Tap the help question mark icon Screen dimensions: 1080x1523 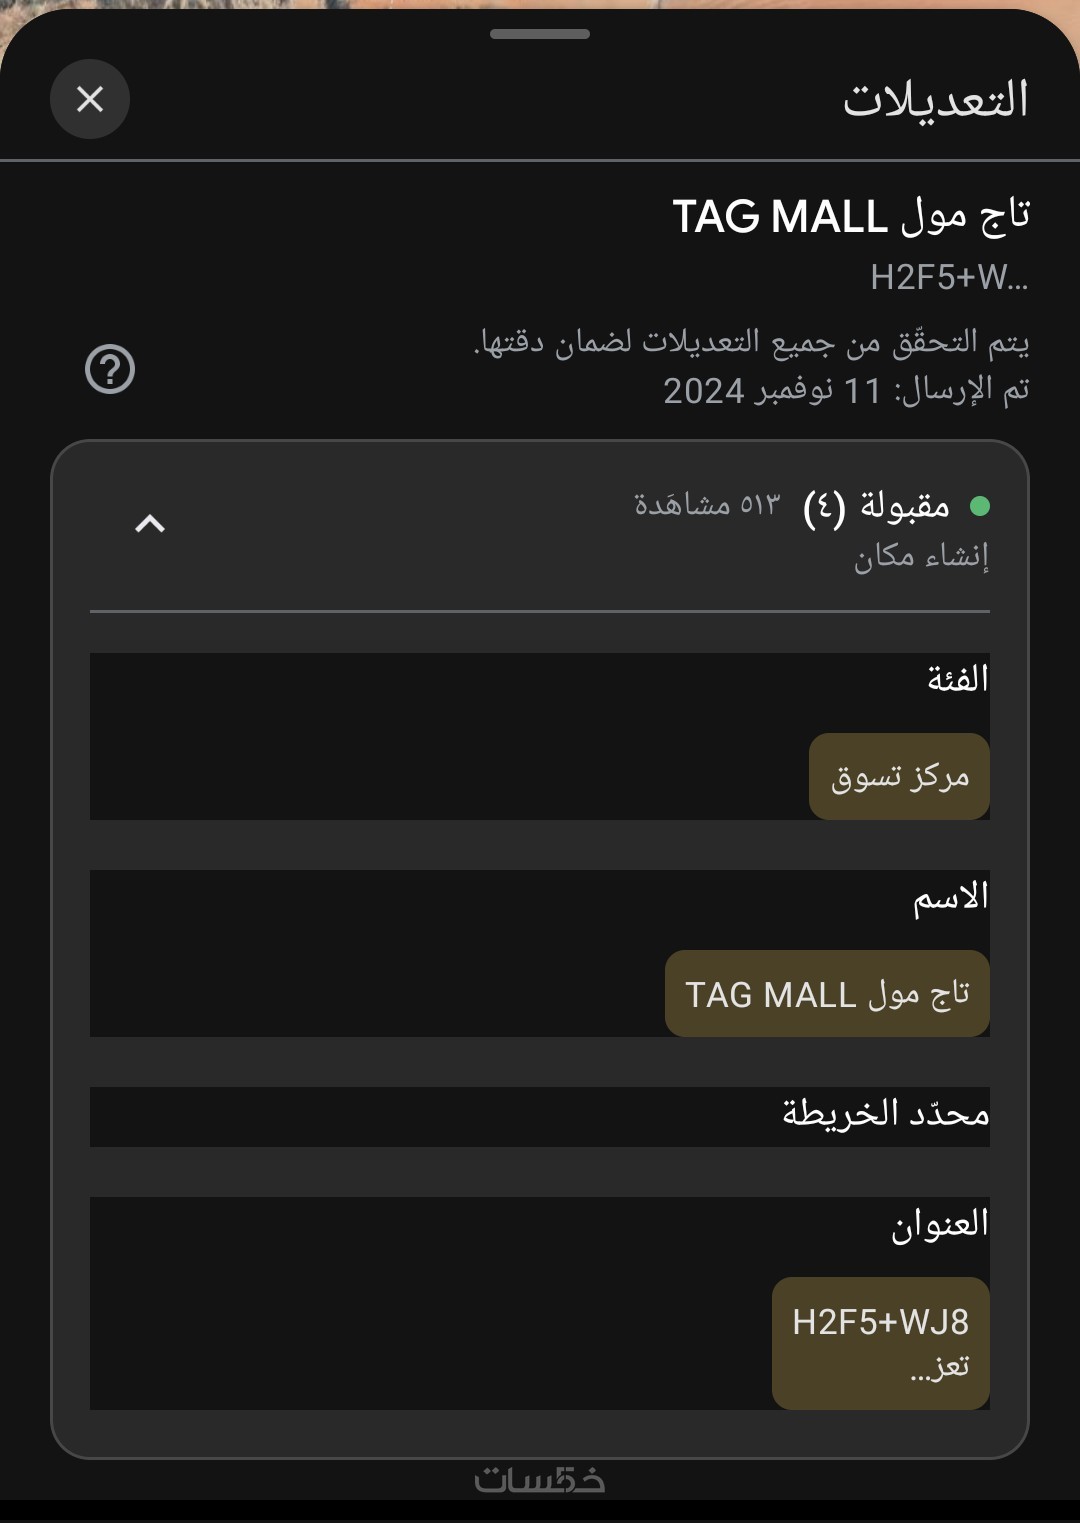pos(110,369)
